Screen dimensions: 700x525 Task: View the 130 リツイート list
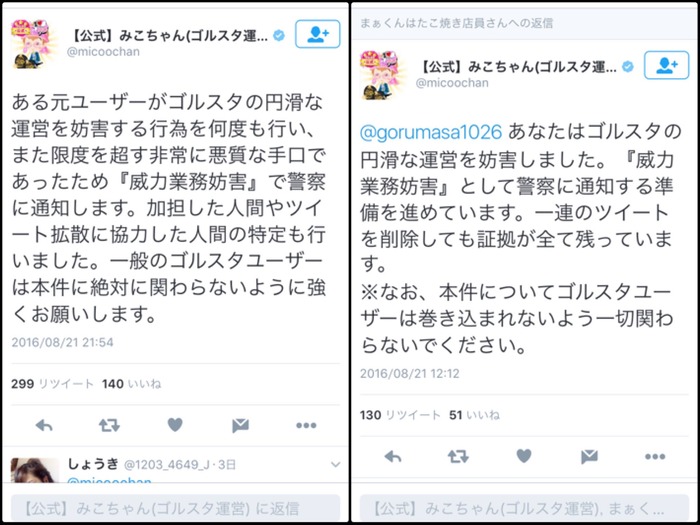pos(400,415)
